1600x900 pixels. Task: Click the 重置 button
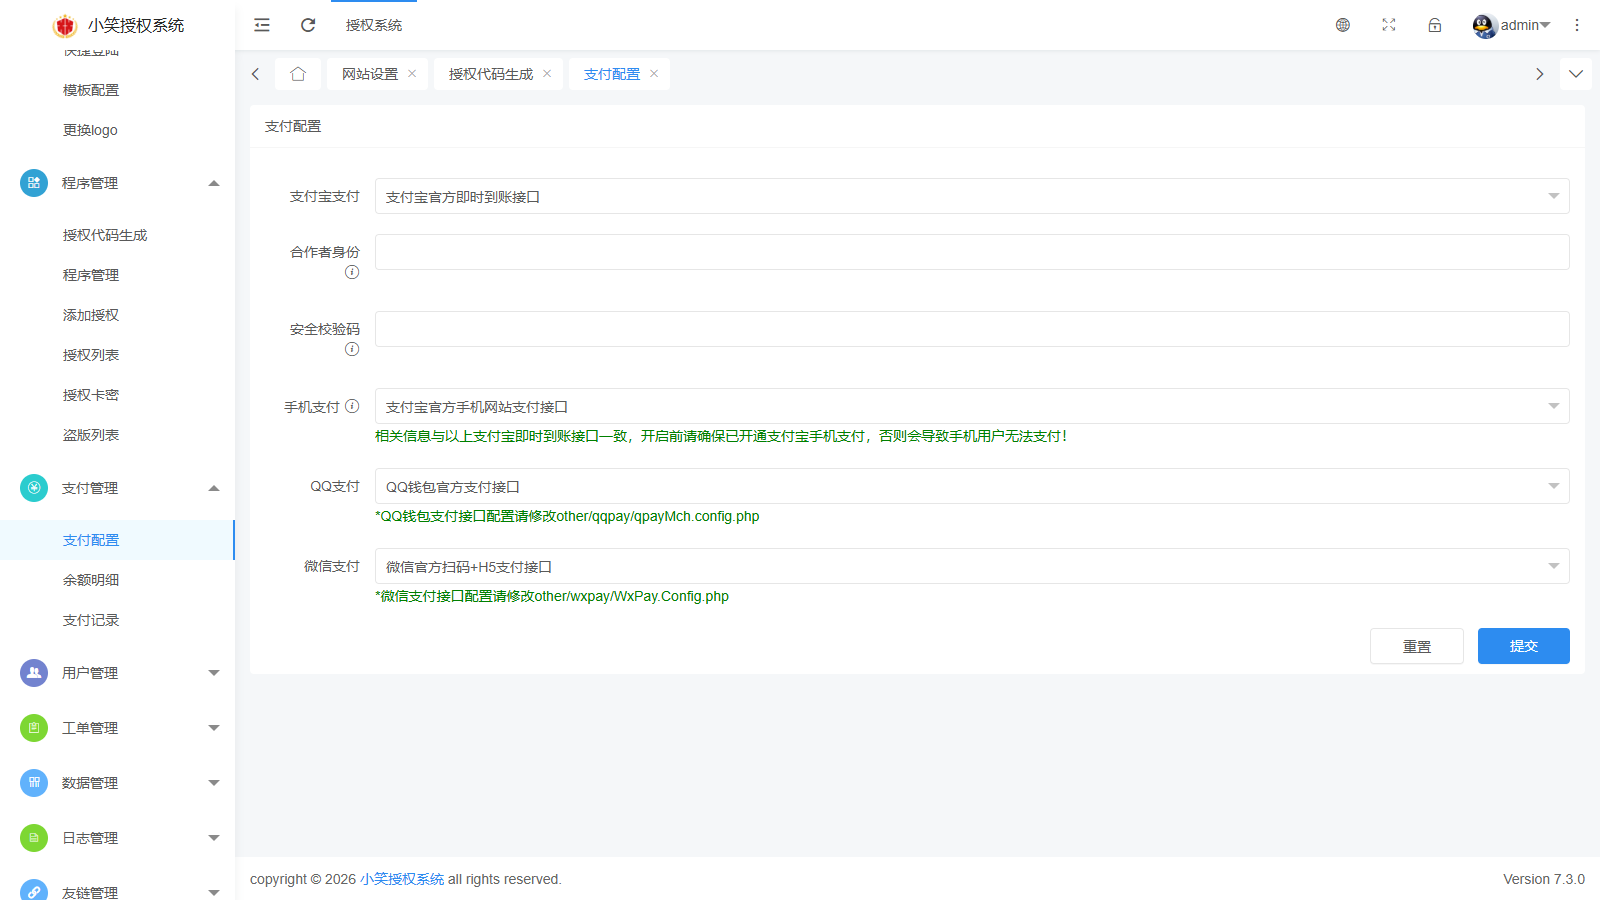(1416, 646)
